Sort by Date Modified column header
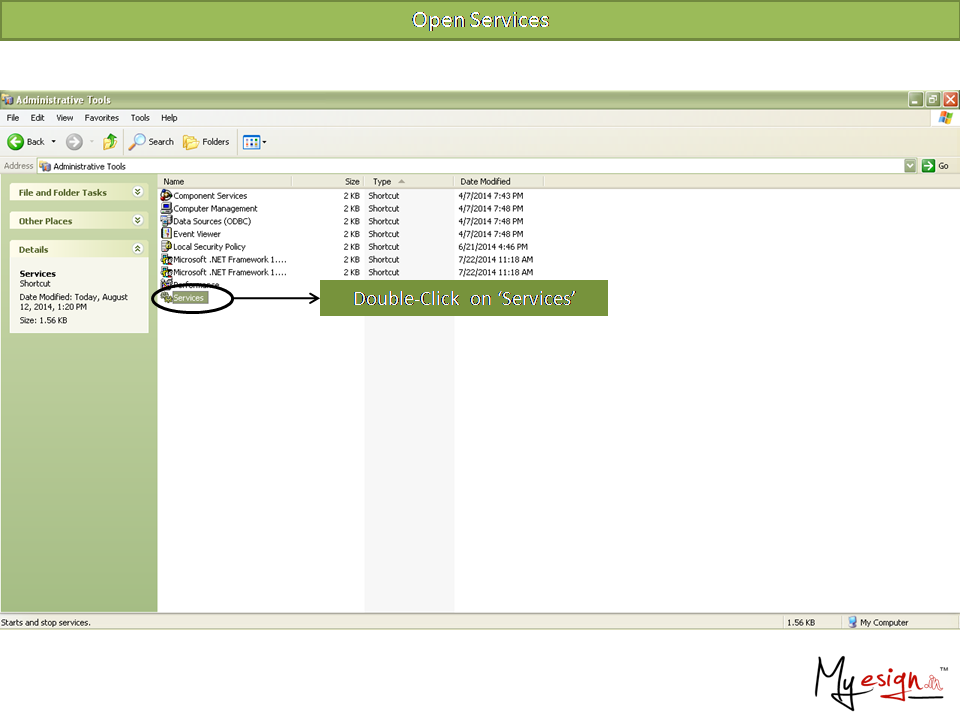This screenshot has width=960, height=720. click(x=485, y=182)
